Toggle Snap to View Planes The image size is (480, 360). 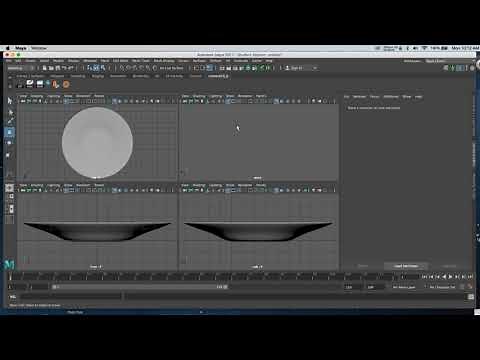coord(147,68)
